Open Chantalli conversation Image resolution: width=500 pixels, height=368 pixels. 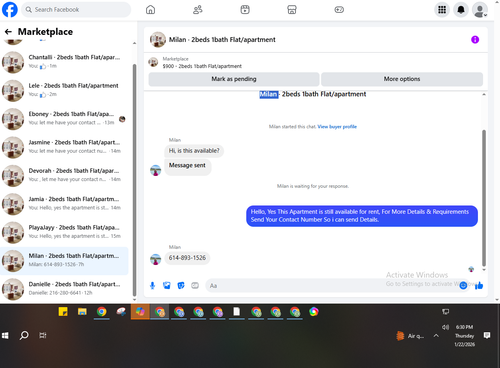(64, 62)
